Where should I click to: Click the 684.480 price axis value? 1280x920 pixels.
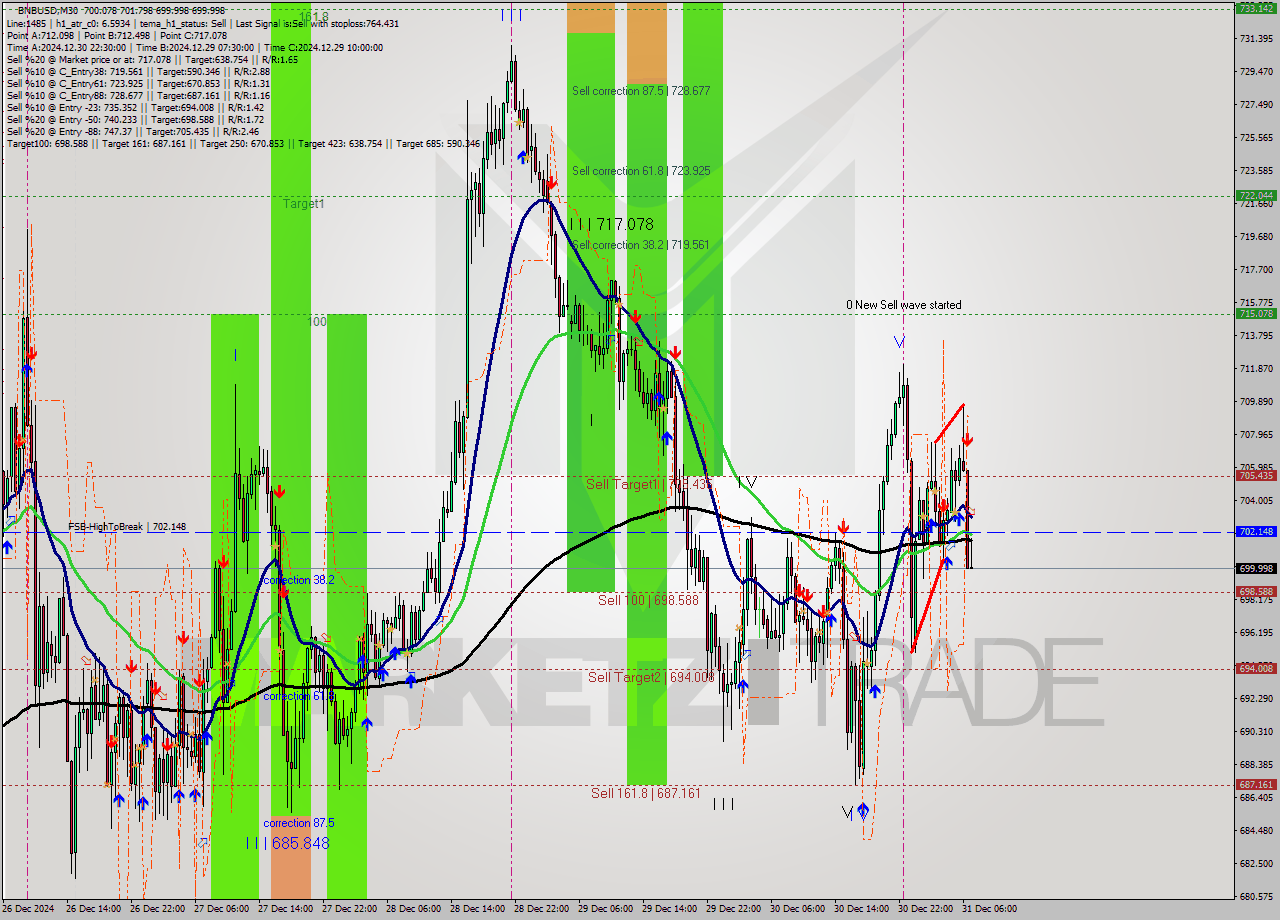point(1256,830)
